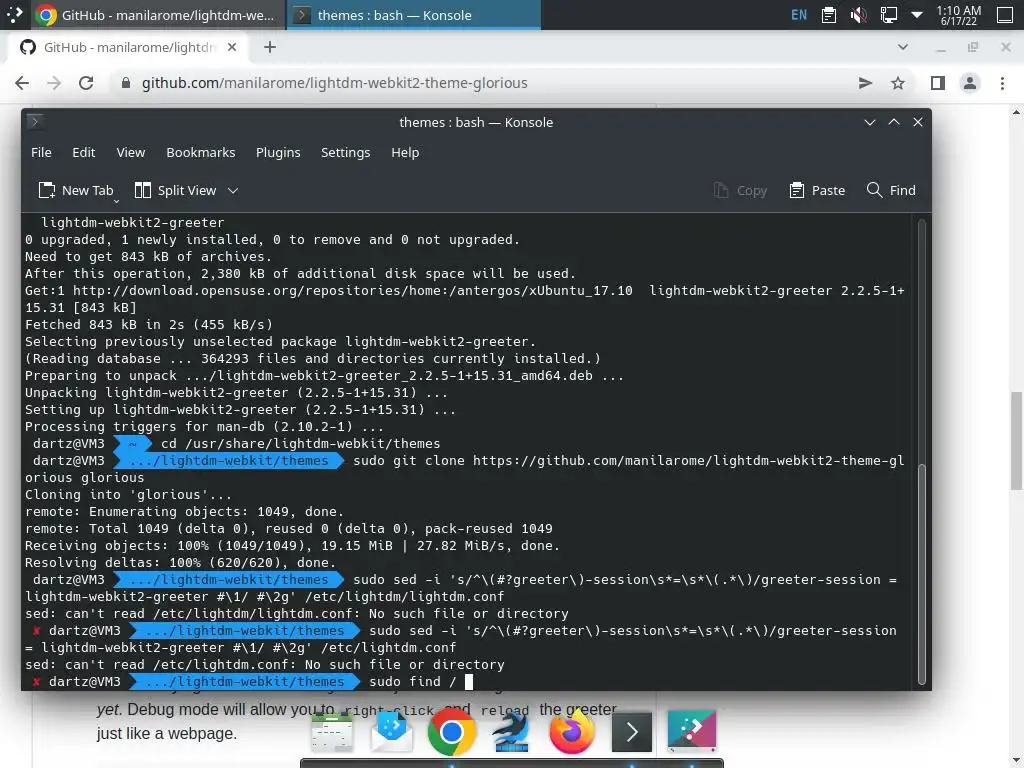This screenshot has height=768, width=1024.
Task: Open the Plasma desktop icon in dock
Action: (x=692, y=731)
